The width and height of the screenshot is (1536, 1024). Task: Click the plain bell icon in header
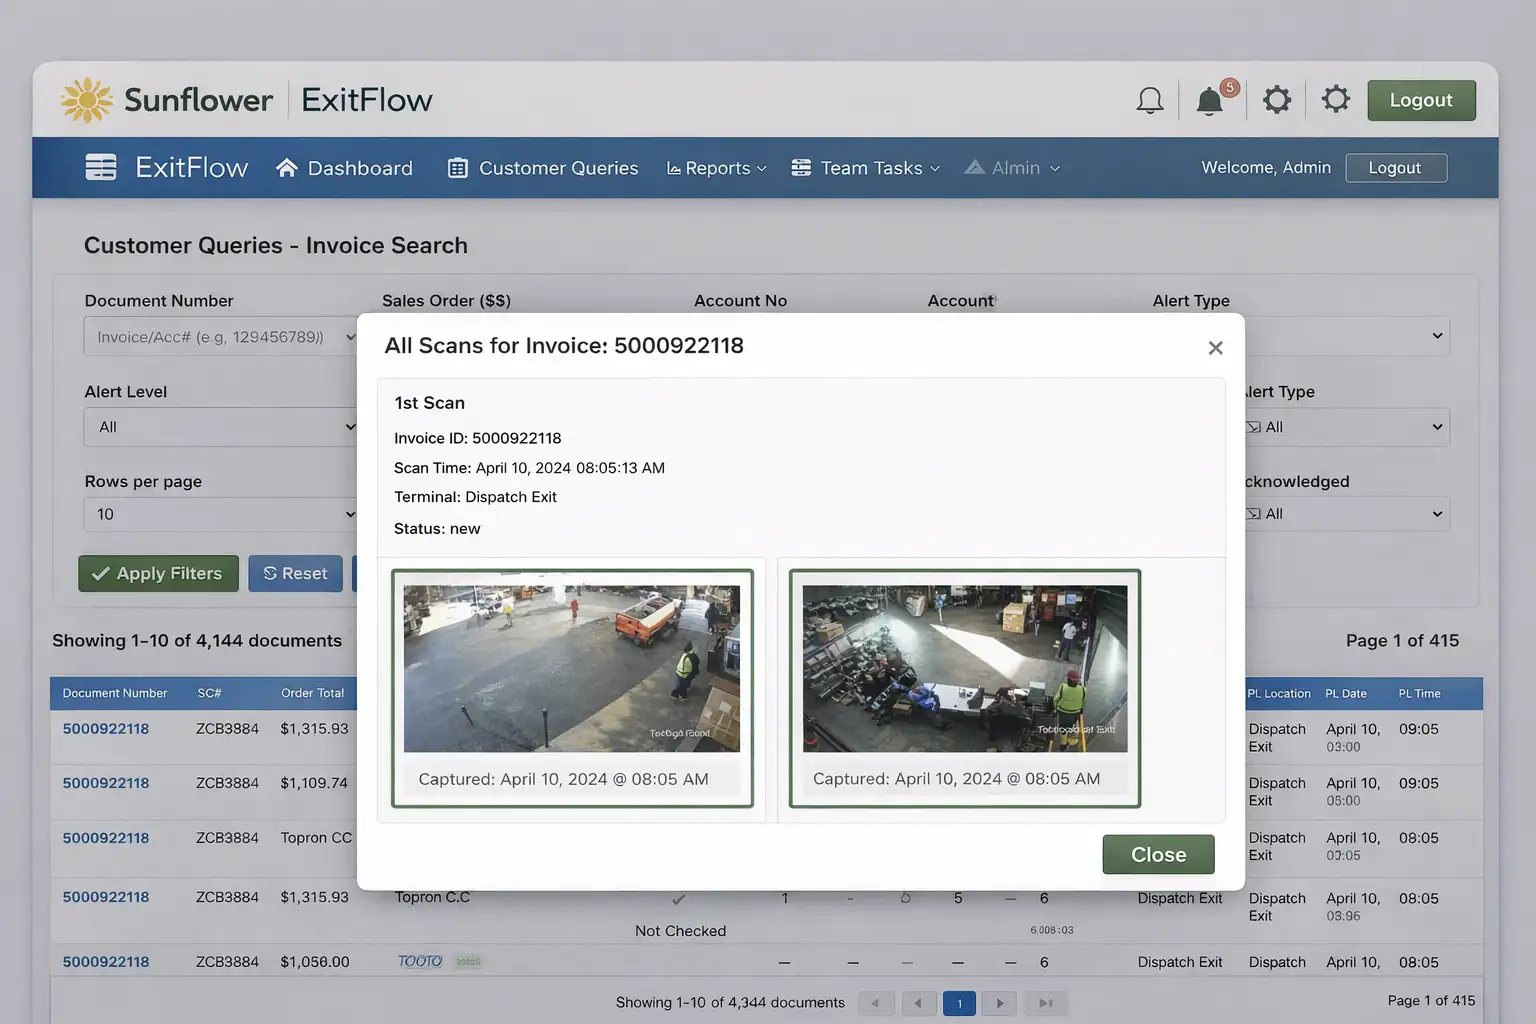(x=1149, y=99)
